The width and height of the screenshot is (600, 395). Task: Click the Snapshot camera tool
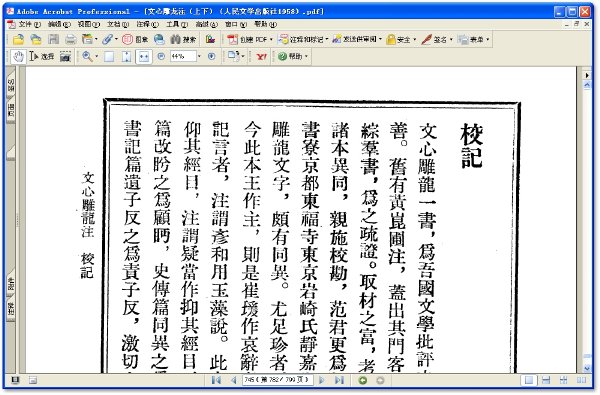click(66, 57)
